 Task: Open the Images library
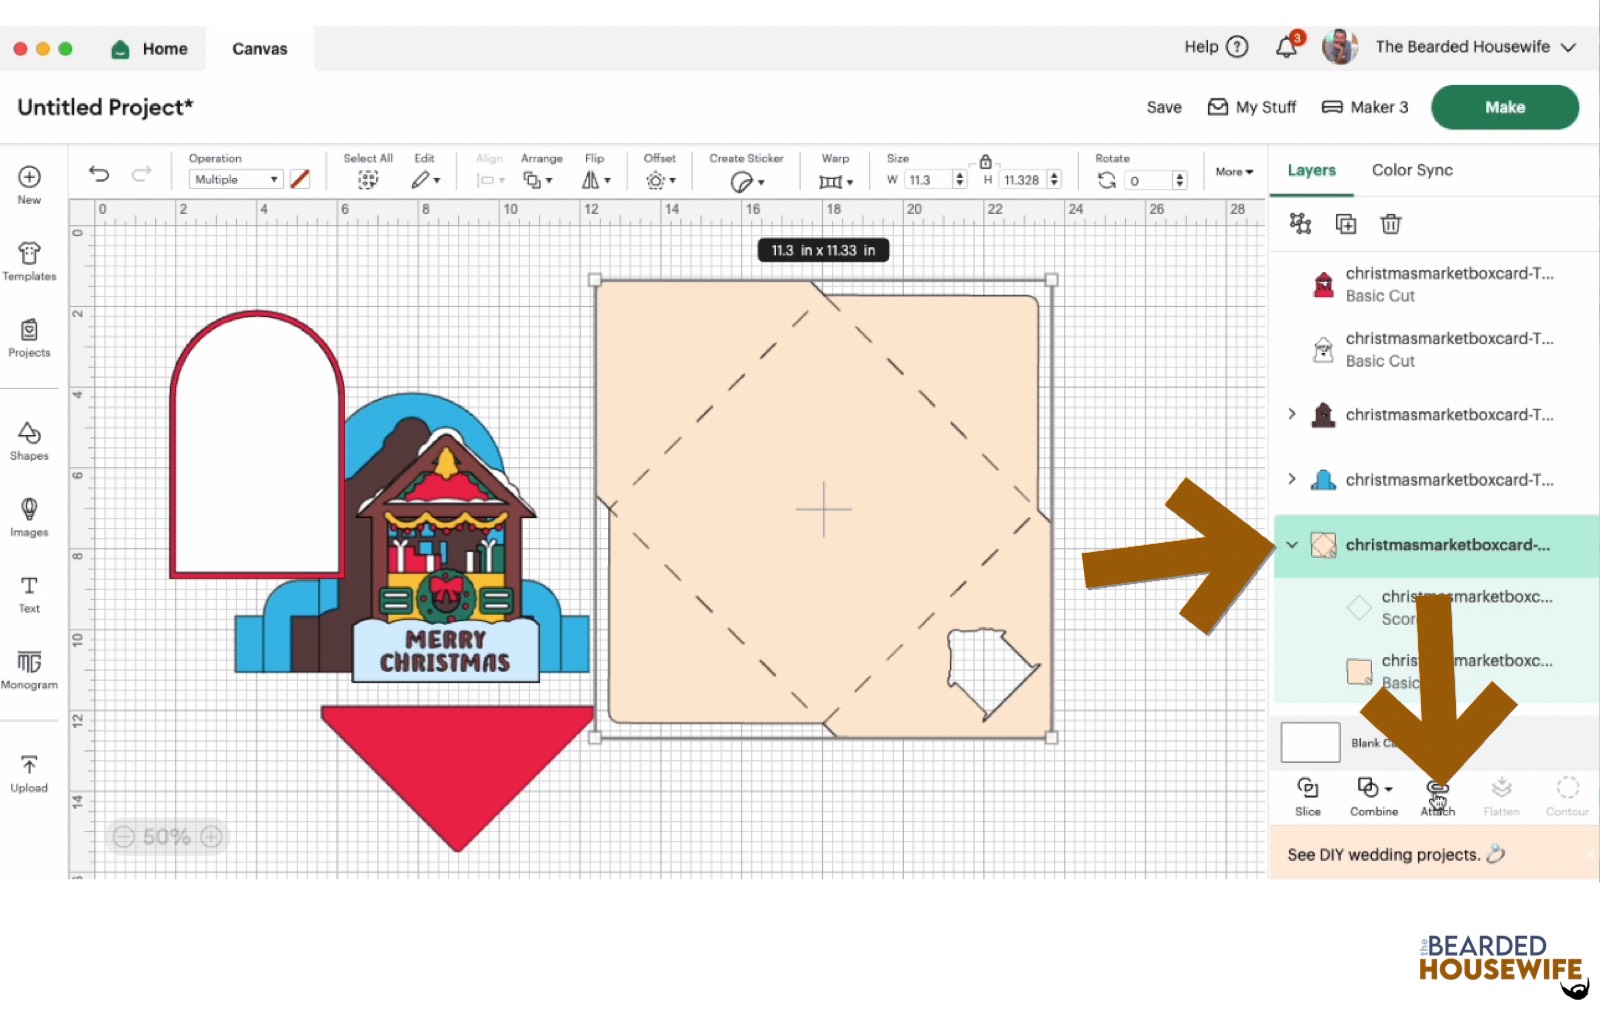tap(29, 518)
